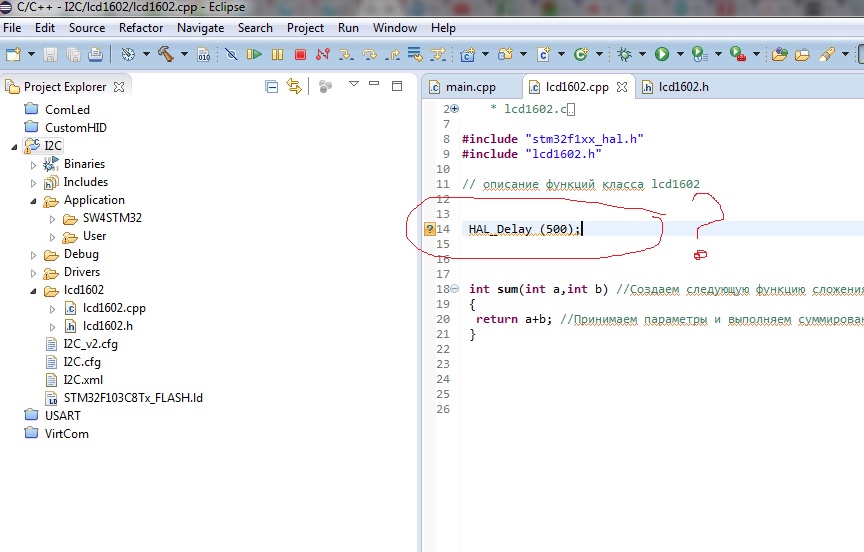Toggle Link with Editor in Project Explorer
Viewport: 864px width, 552px height.
pos(294,87)
